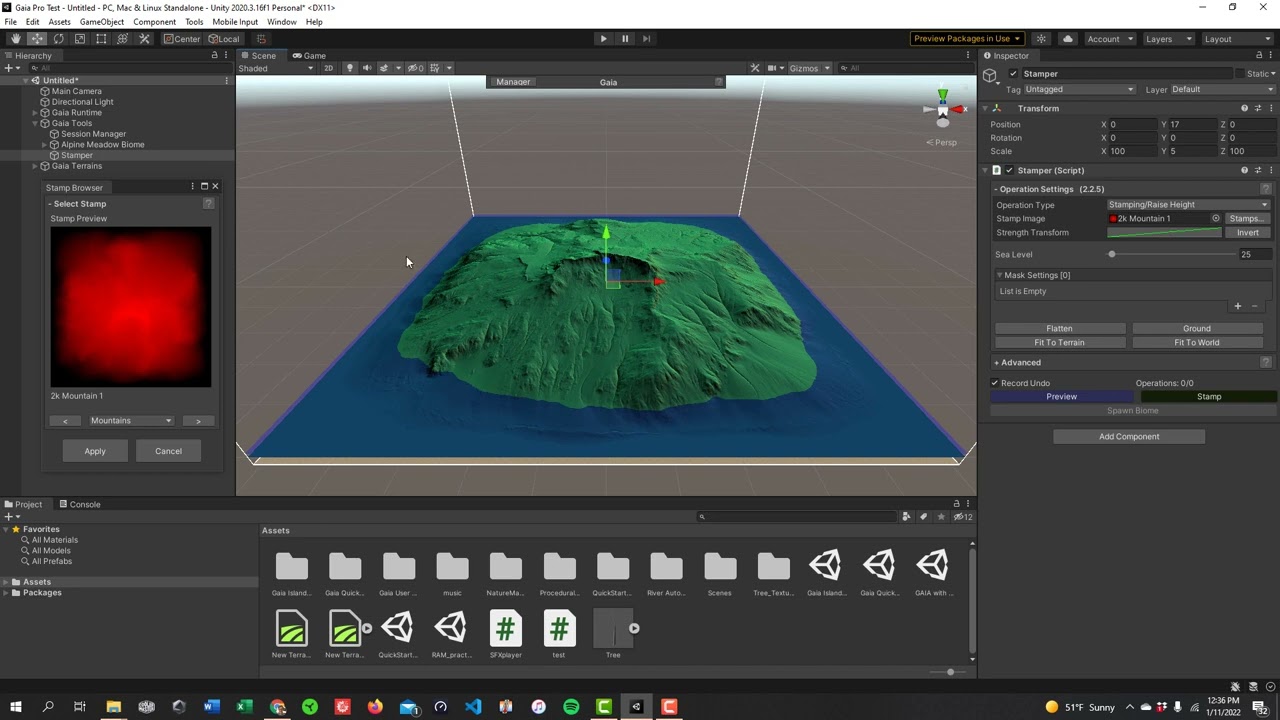
Task: Click Hierarchy create plus button
Action: 10,68
